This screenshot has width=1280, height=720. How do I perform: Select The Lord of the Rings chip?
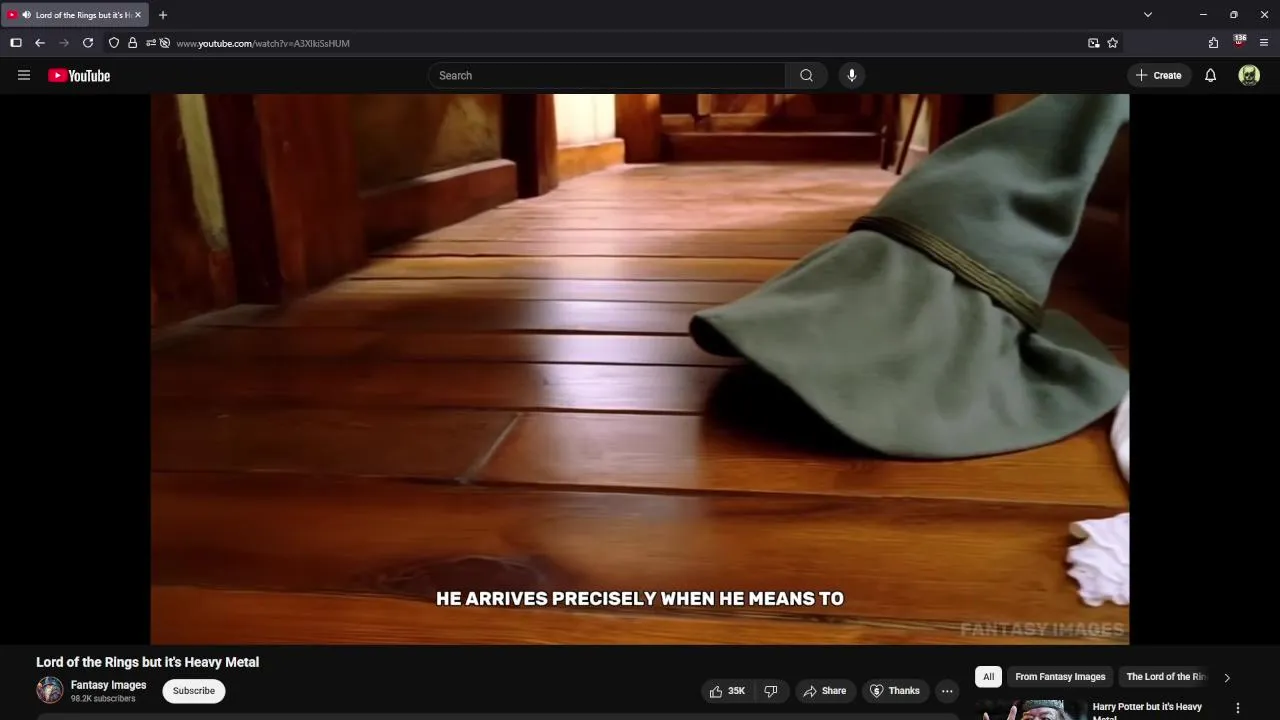click(1166, 677)
